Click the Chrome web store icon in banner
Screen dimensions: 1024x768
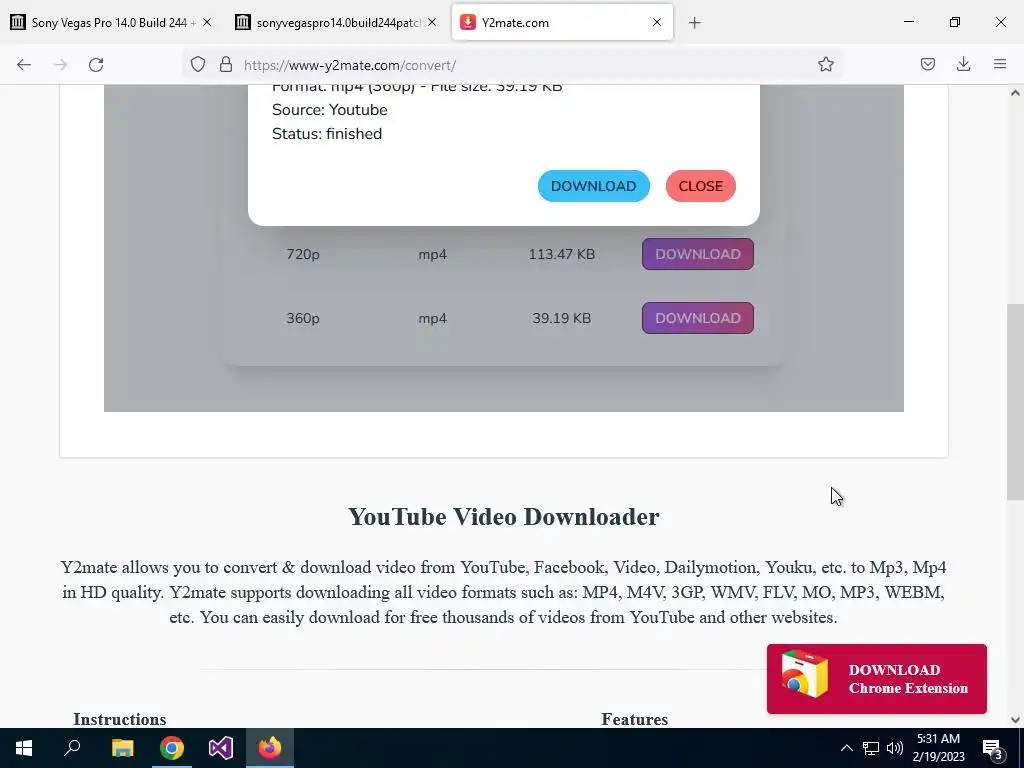click(x=804, y=675)
